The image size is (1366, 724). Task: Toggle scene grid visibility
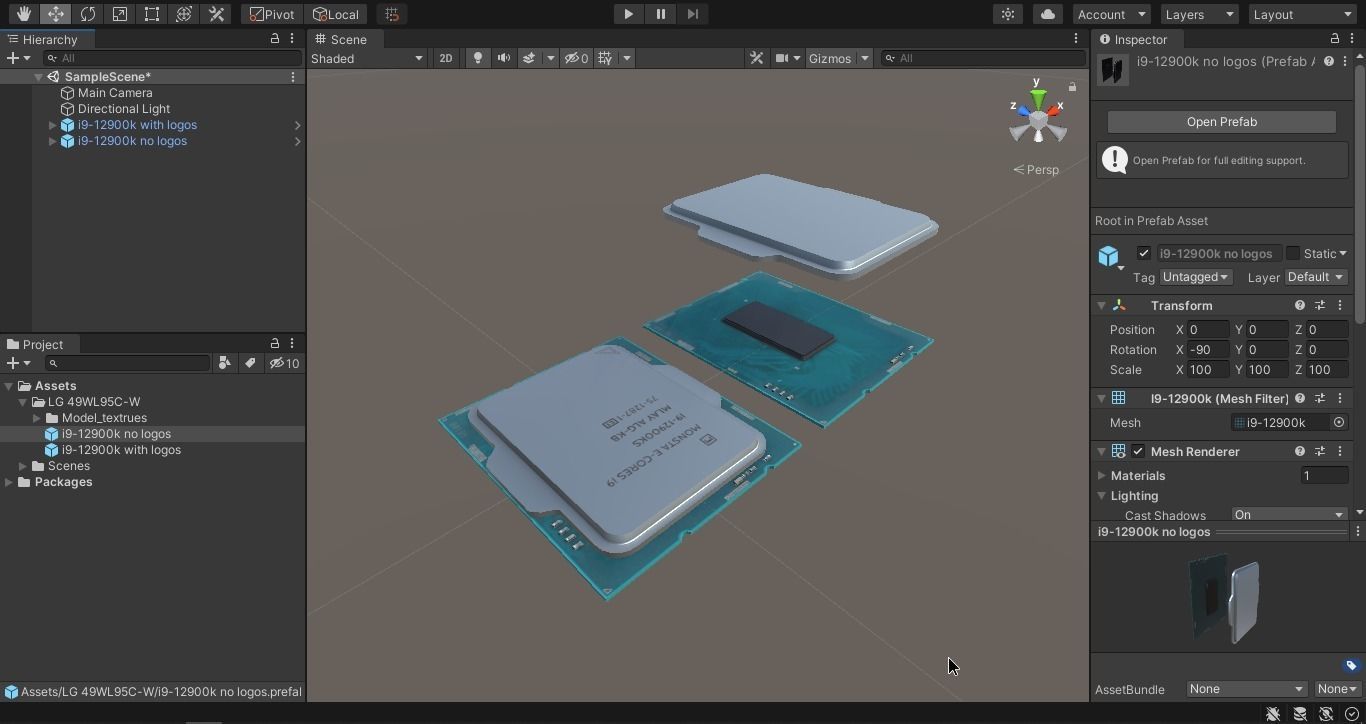[x=605, y=58]
